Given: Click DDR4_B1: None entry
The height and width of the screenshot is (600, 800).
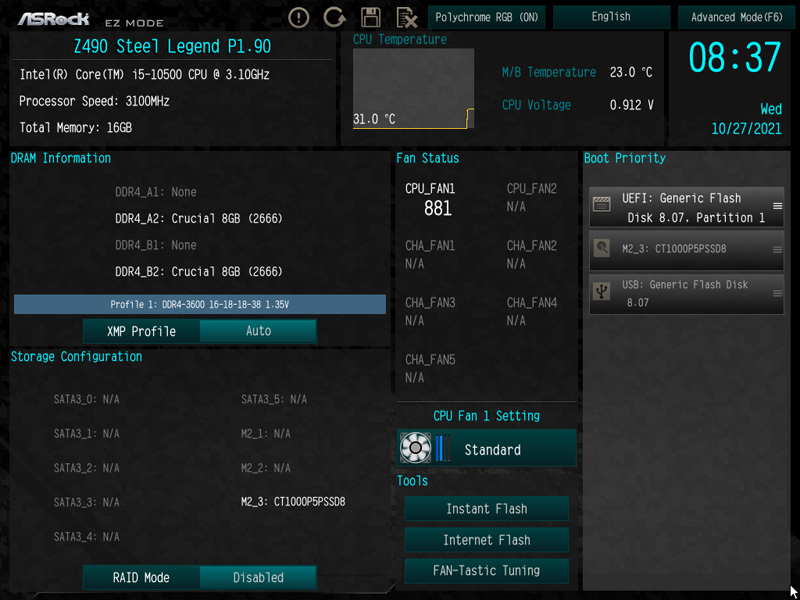Looking at the screenshot, I should 156,245.
